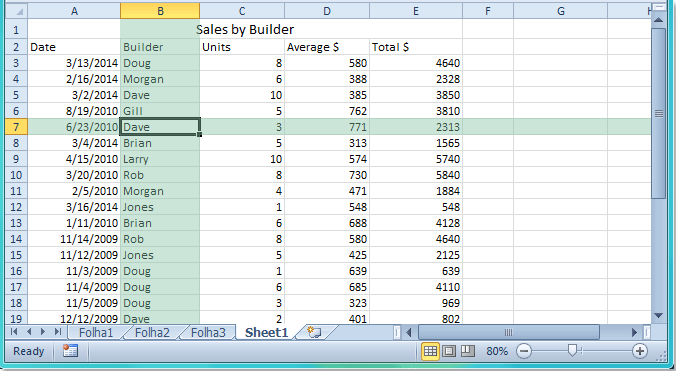676x371 pixels.
Task: Switch to Page Layout view
Action: pos(449,351)
